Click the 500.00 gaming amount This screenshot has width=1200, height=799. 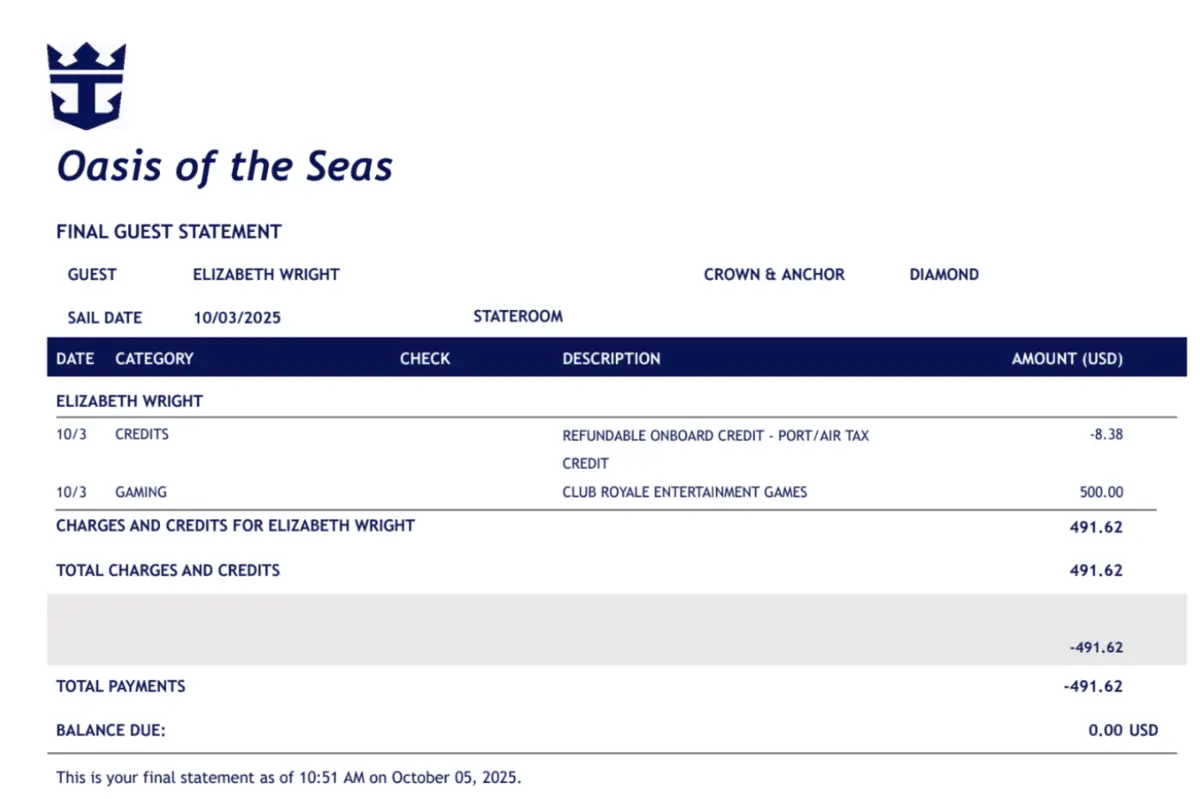[x=1101, y=492]
